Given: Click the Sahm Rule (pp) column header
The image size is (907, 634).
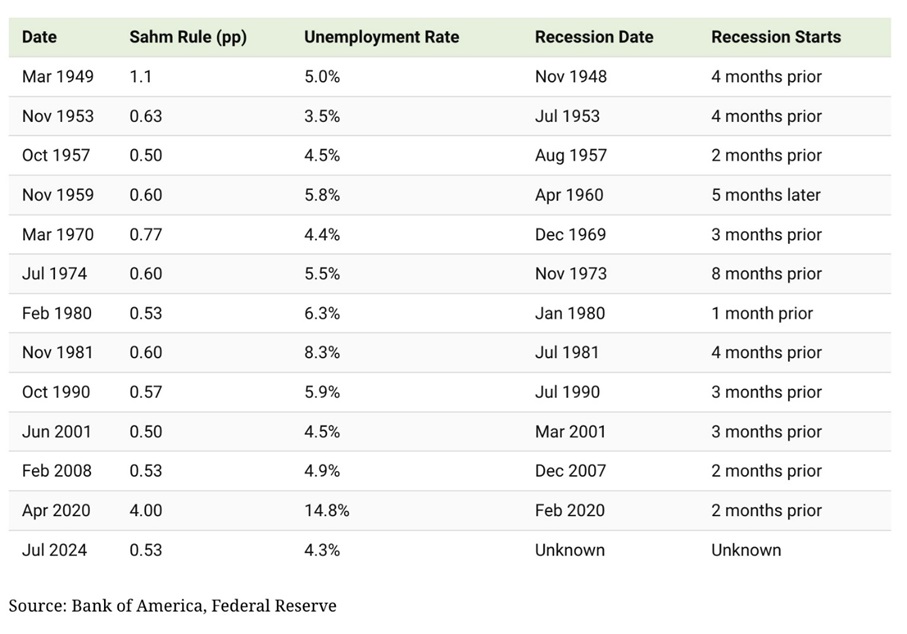Looking at the screenshot, I should (x=188, y=37).
